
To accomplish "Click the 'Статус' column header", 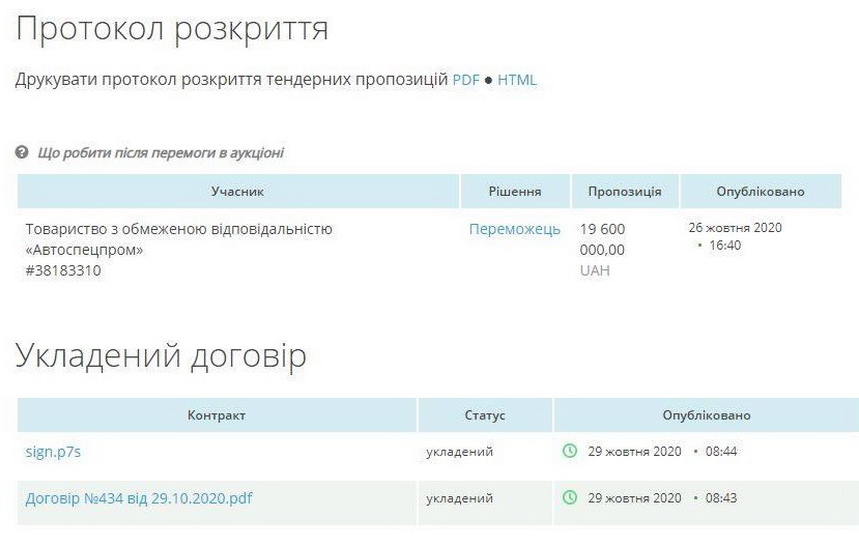I will coord(485,415).
